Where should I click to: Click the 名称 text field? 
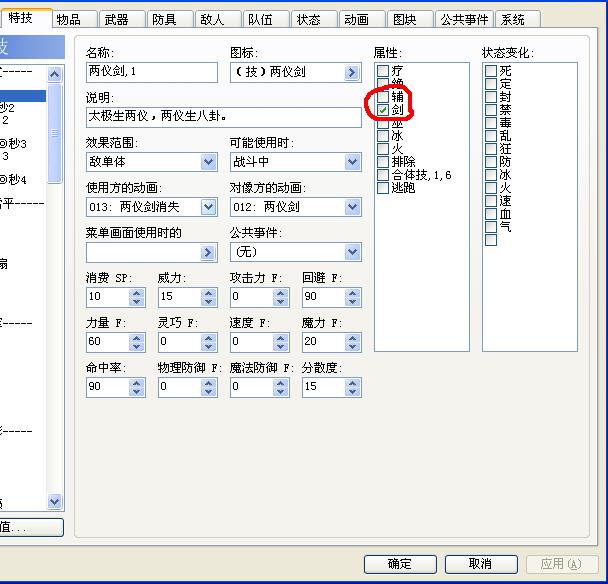pos(152,72)
